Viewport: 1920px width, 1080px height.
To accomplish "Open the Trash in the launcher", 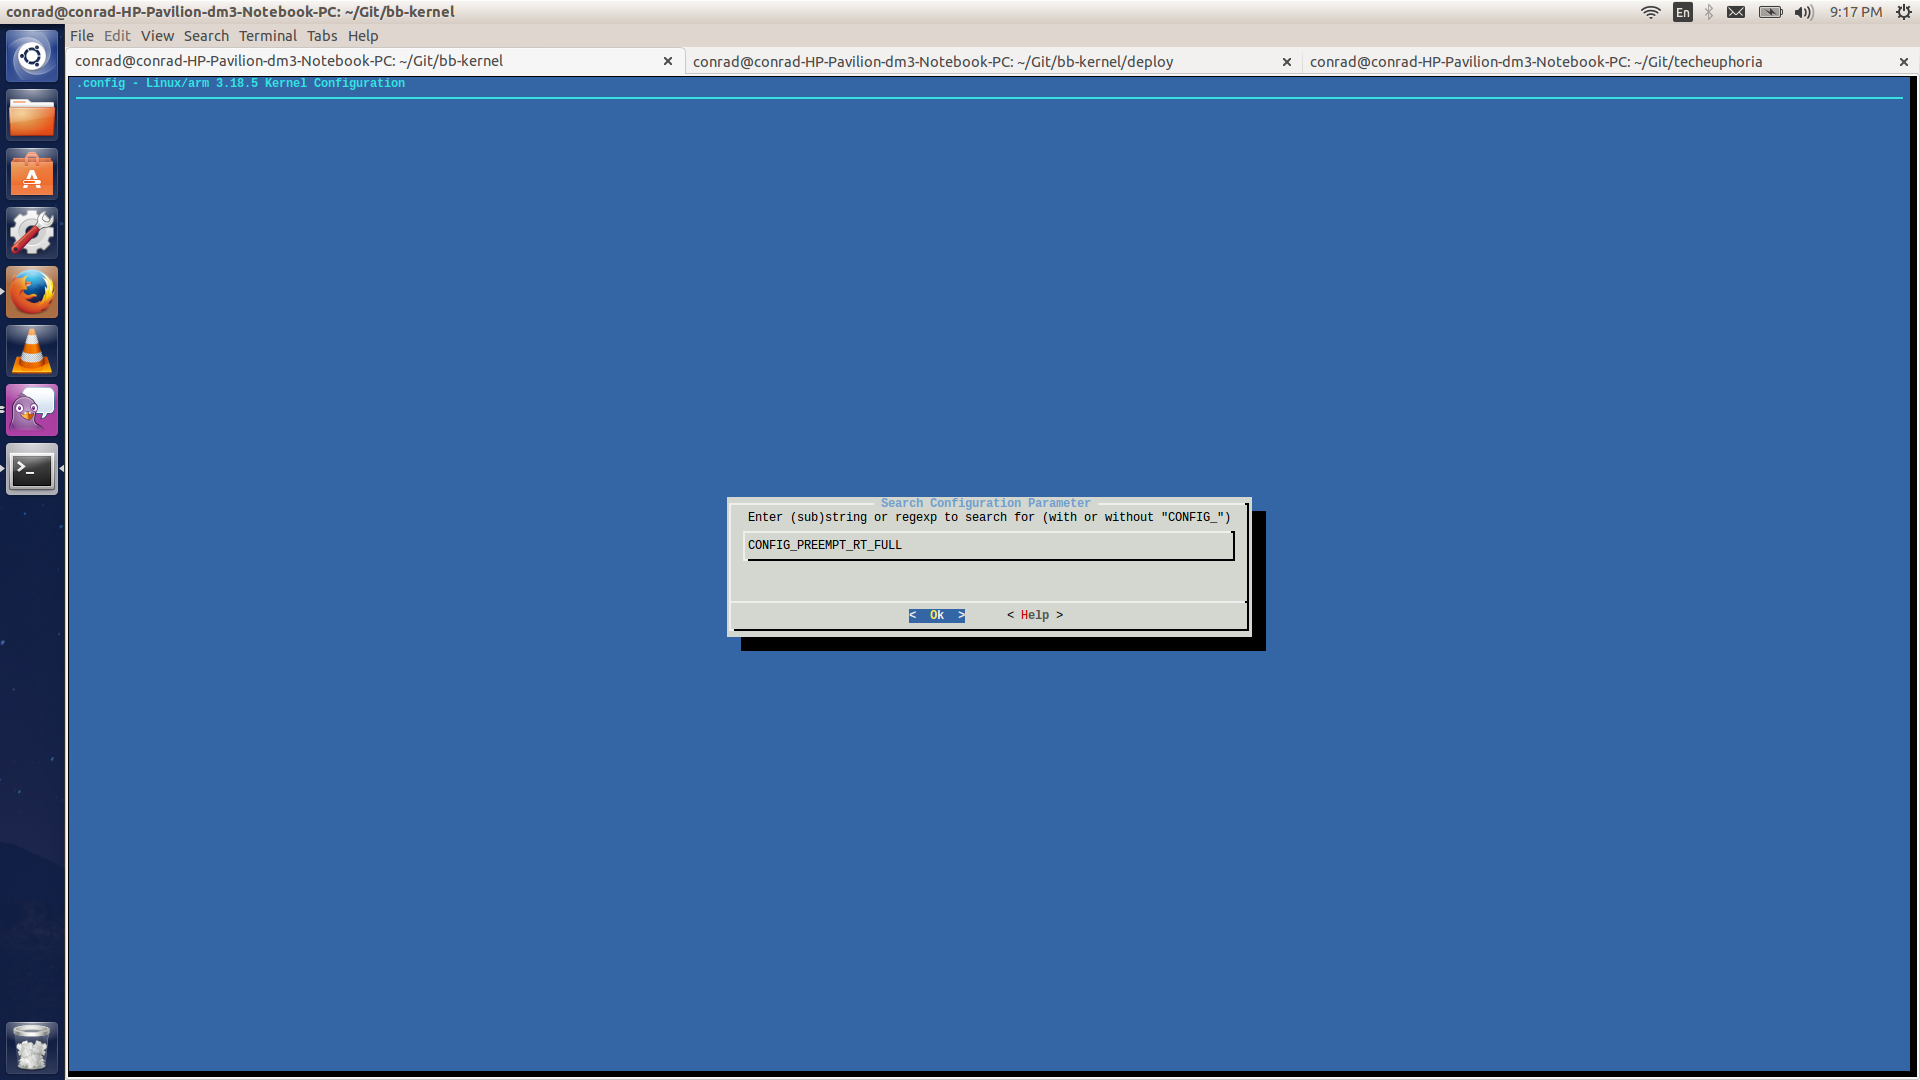I will tap(32, 1047).
